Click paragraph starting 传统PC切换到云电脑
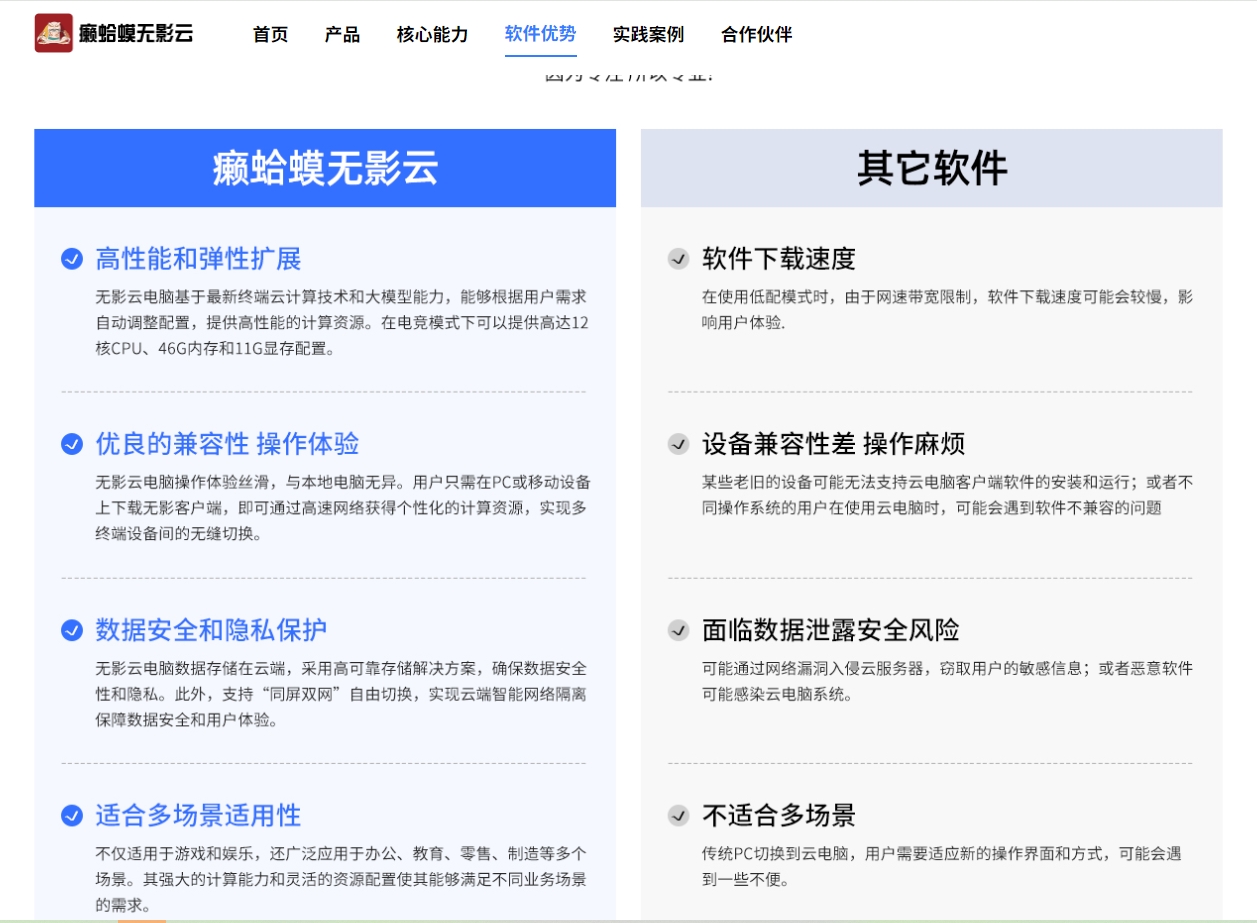Screen dimensions: 1257x923 942,866
